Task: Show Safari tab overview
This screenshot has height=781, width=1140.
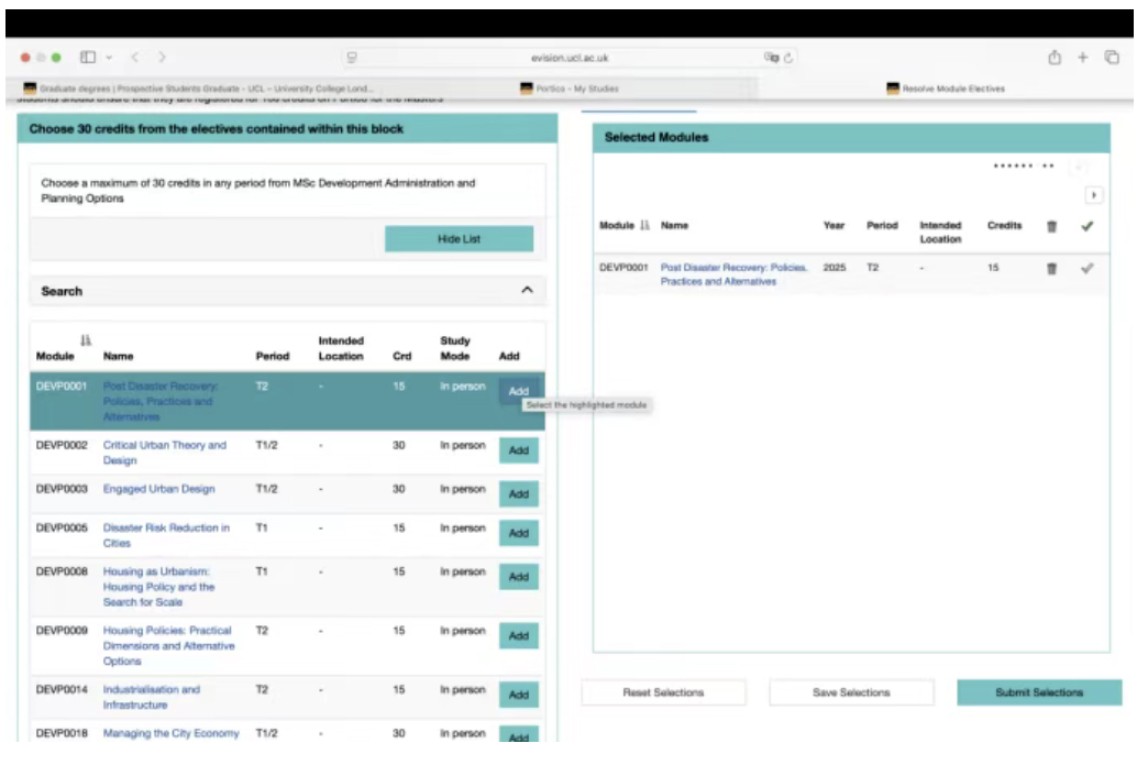Action: click(1111, 58)
